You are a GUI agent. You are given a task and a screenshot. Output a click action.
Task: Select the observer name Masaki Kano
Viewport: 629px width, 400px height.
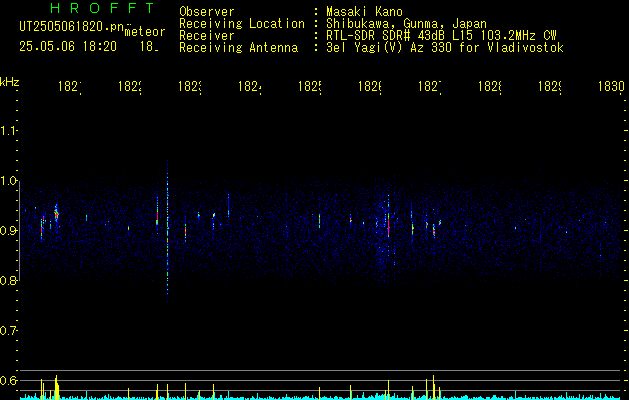click(x=364, y=12)
